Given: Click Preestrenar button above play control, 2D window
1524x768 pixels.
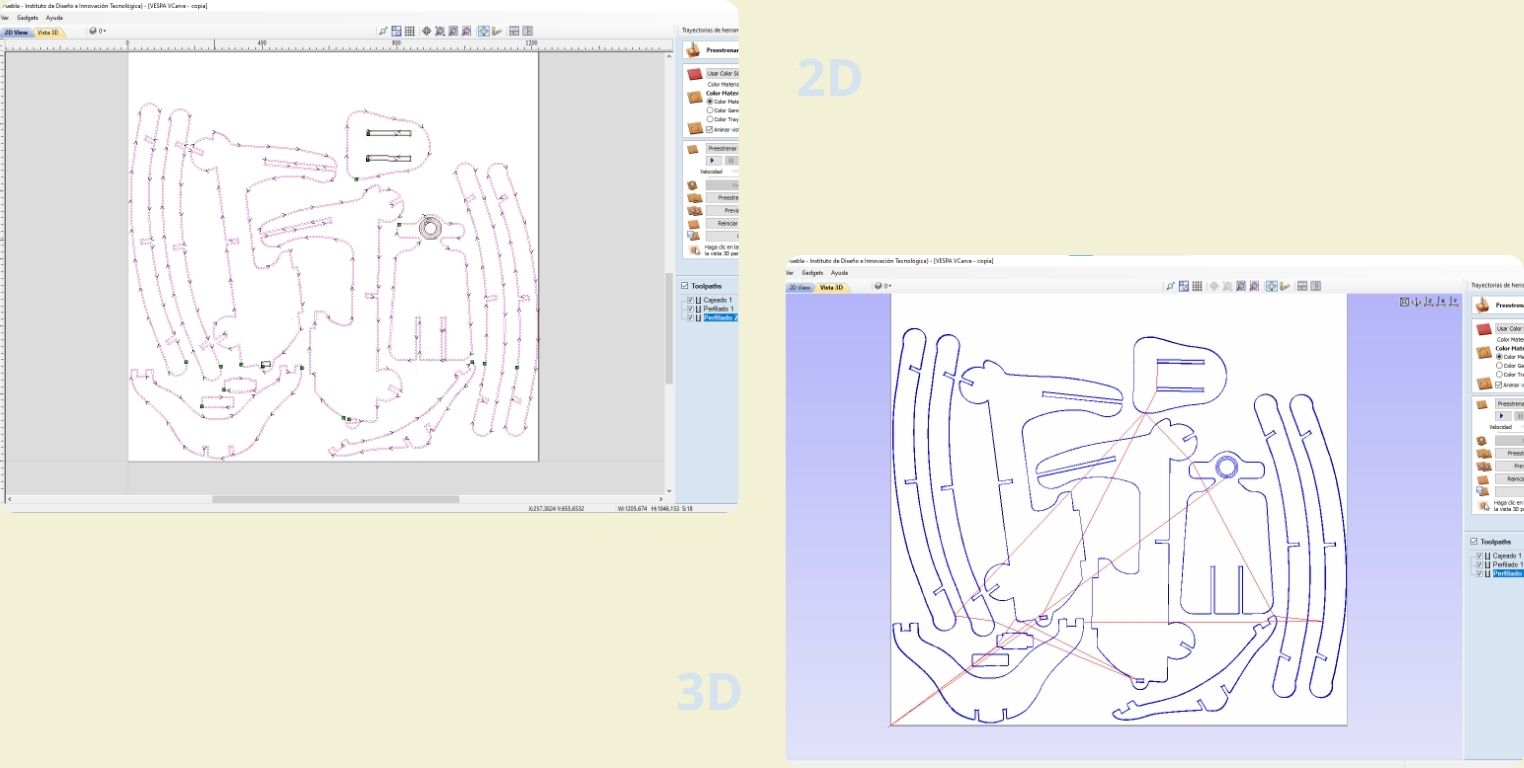Looking at the screenshot, I should click(x=722, y=149).
